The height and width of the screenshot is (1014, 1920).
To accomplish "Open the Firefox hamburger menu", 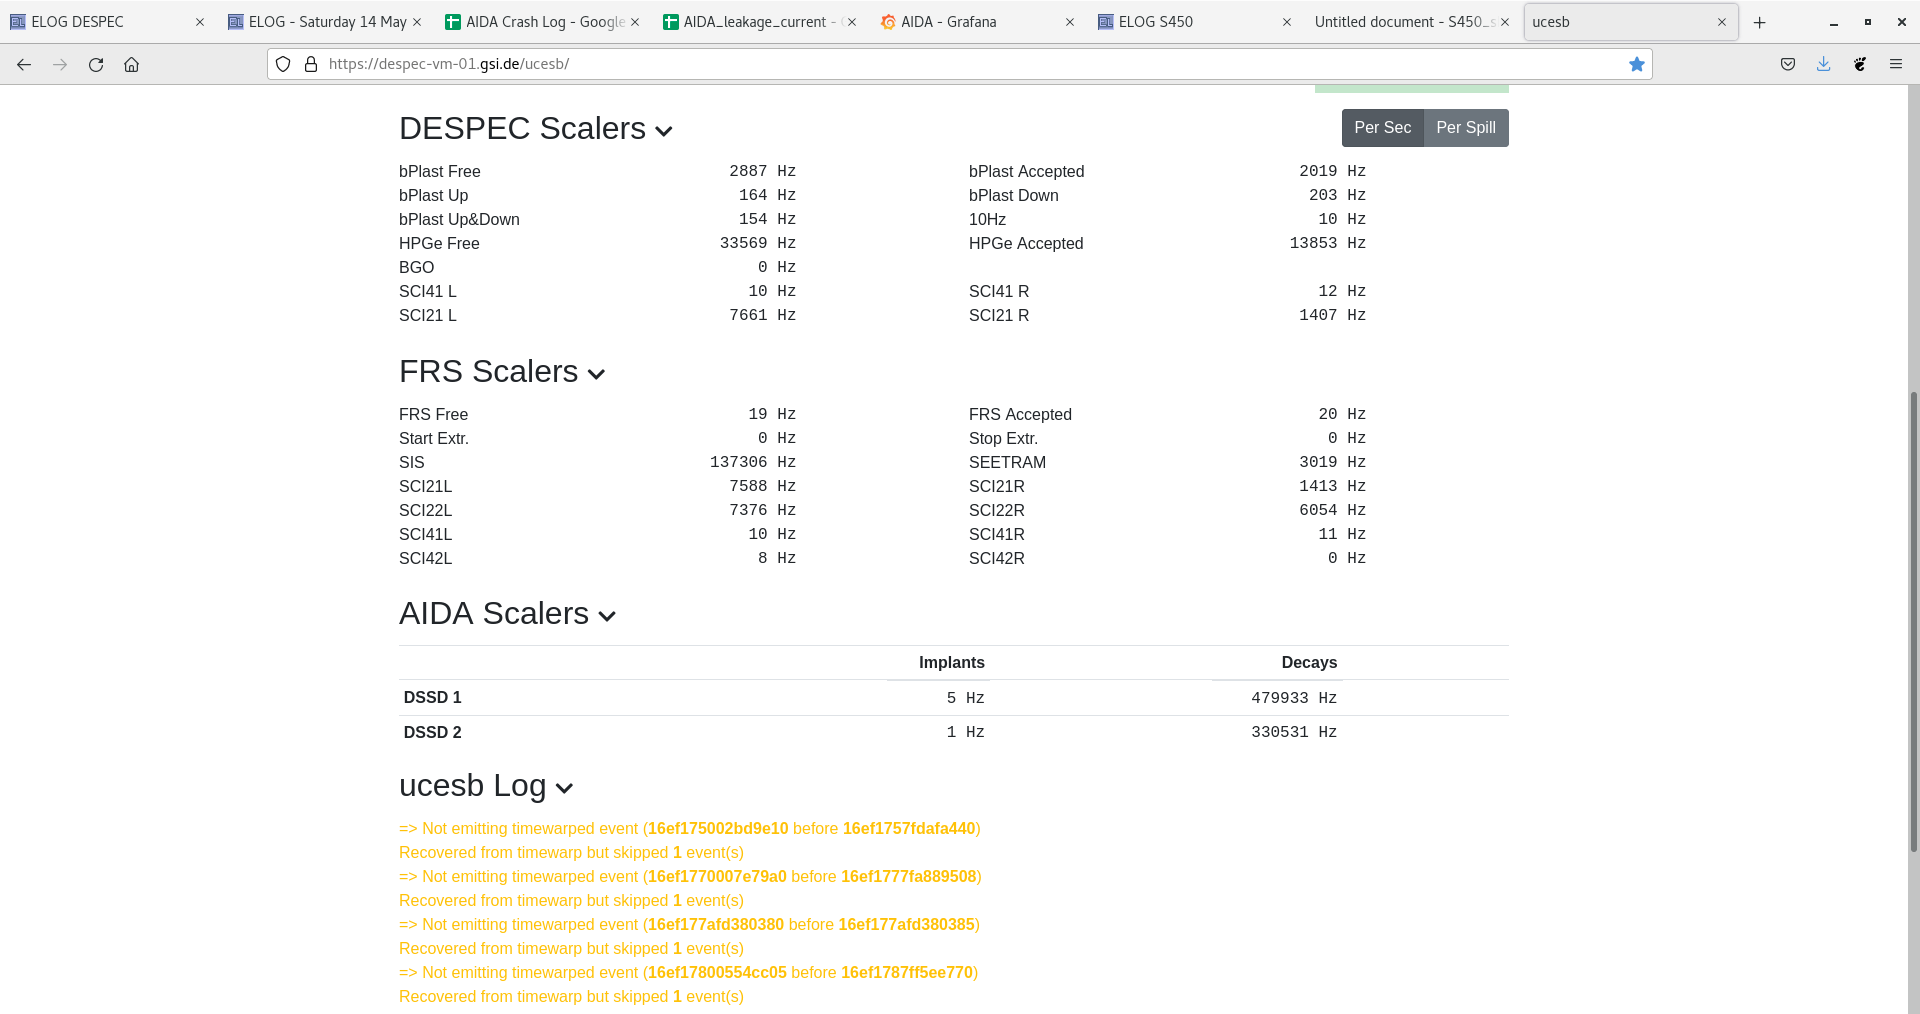I will pyautogui.click(x=1895, y=64).
